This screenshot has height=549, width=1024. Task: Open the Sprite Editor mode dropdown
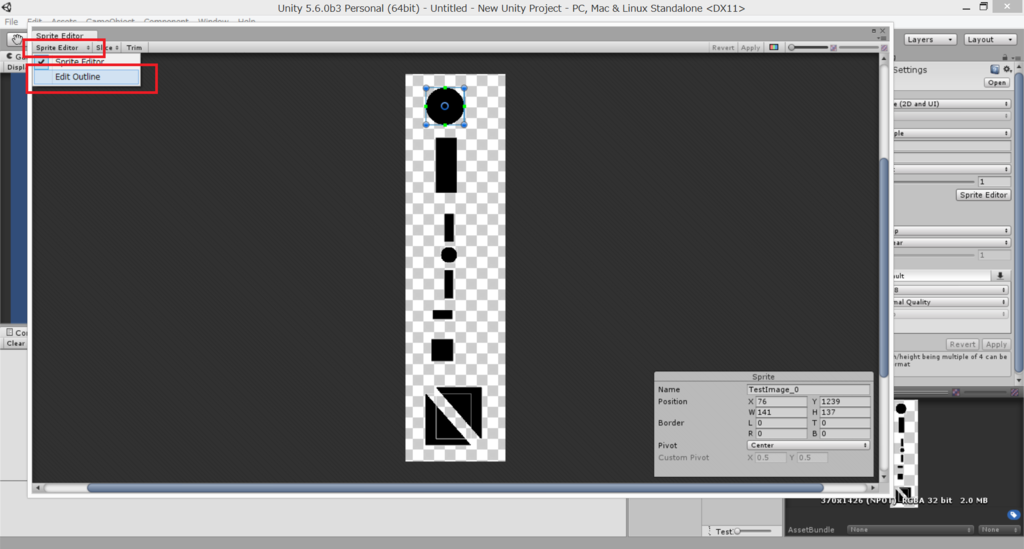pyautogui.click(x=63, y=48)
